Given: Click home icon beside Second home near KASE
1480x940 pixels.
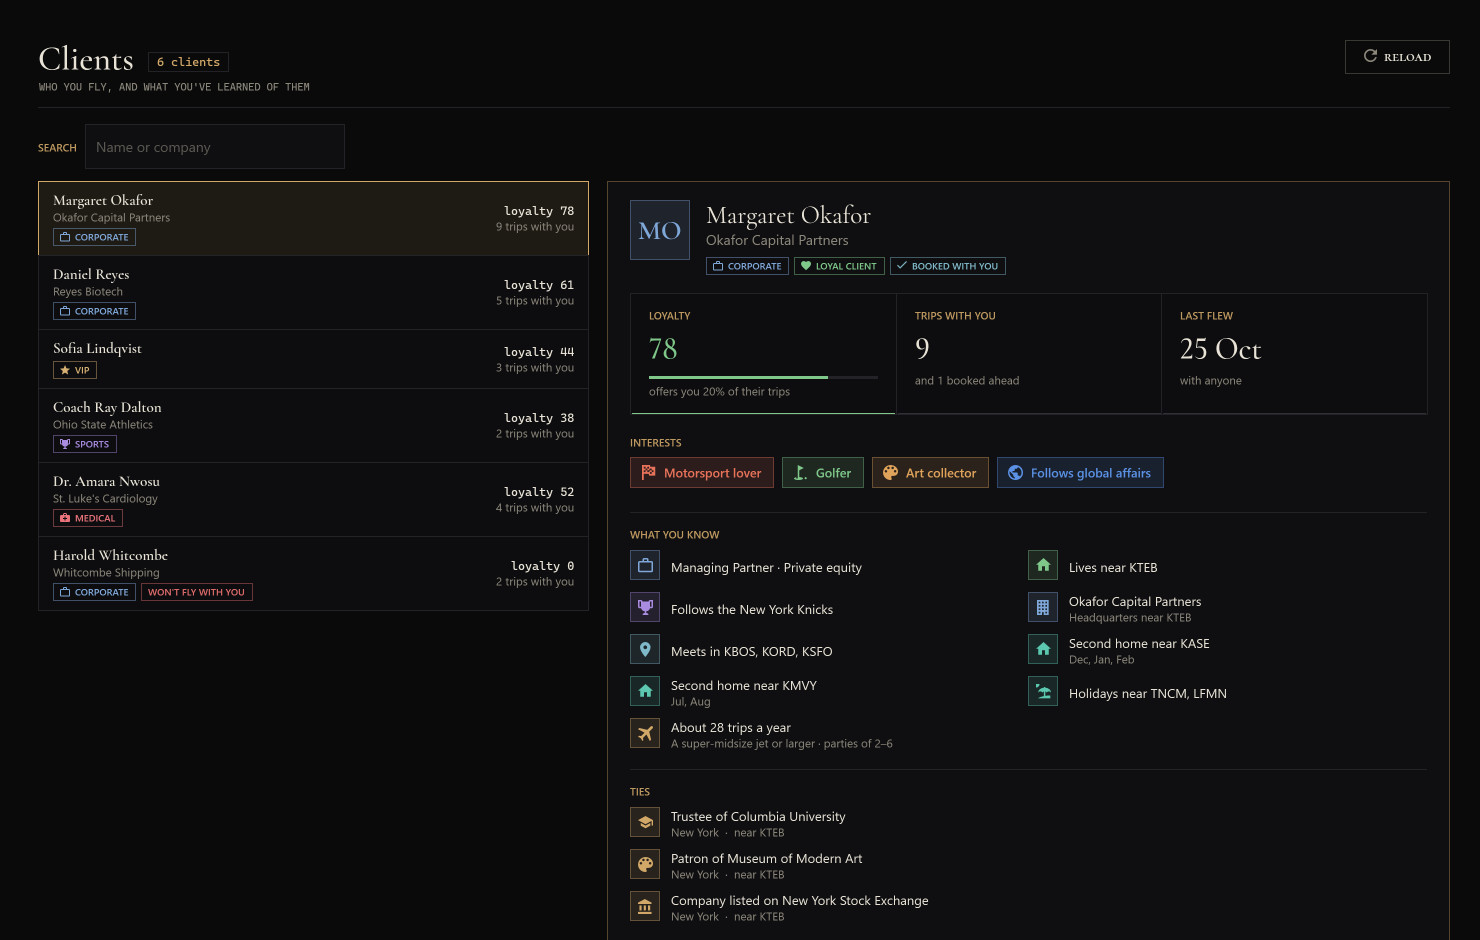Looking at the screenshot, I should [x=1043, y=650].
